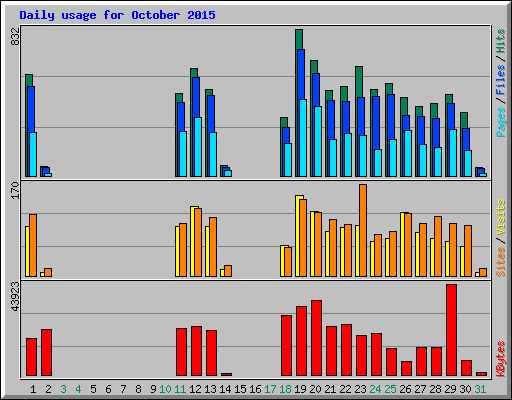Click the red KBytes bar for day 20
The height and width of the screenshot is (400, 512).
[316, 338]
